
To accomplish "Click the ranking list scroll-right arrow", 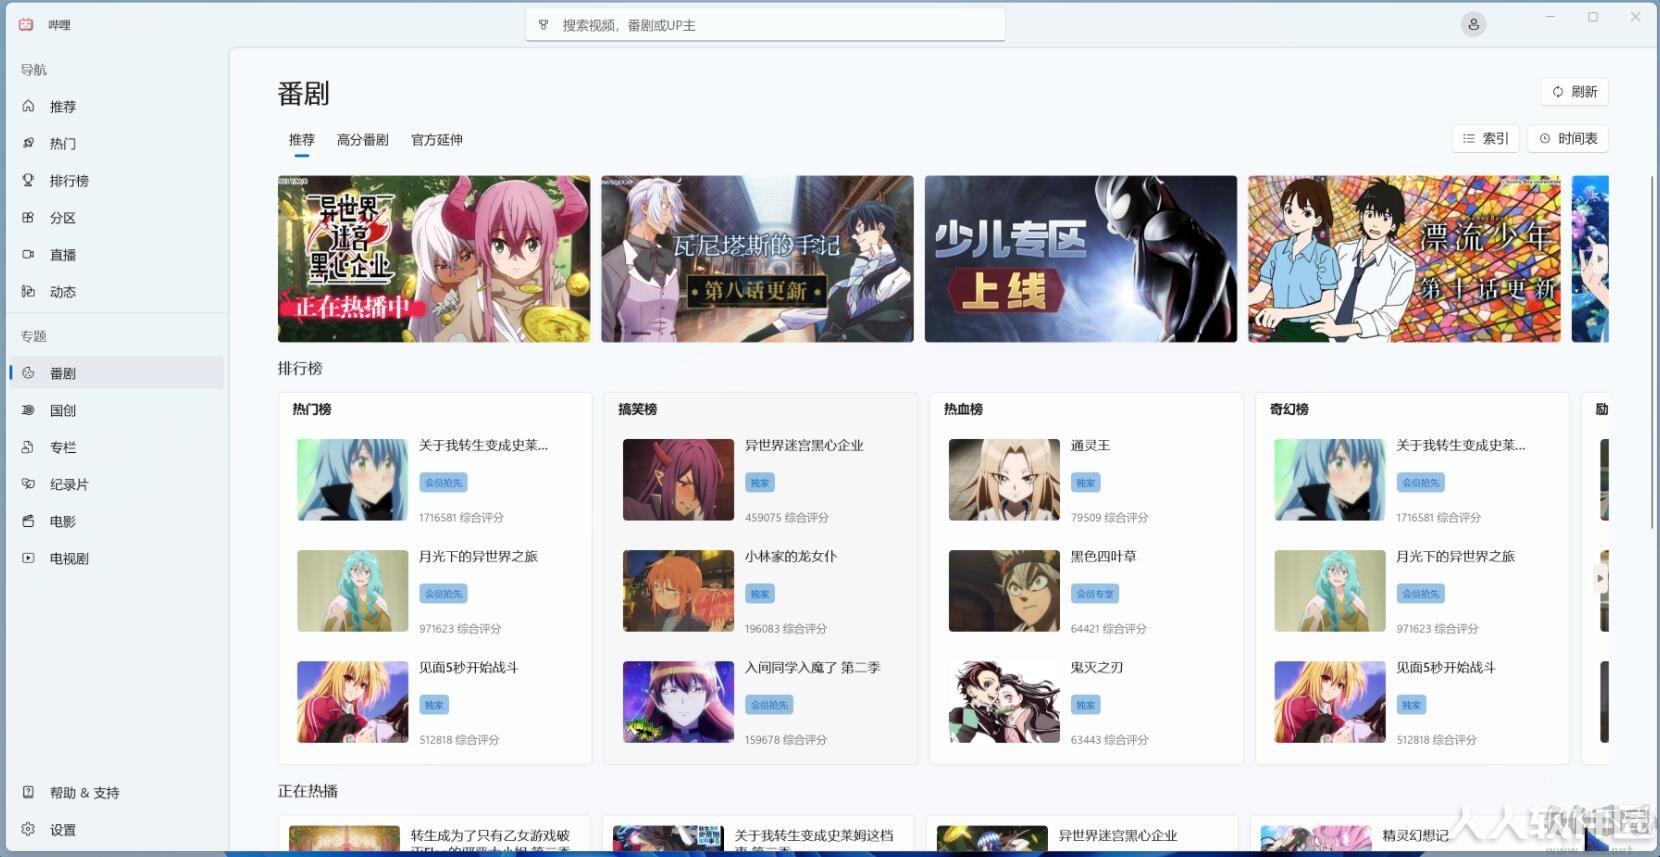I will point(1599,578).
